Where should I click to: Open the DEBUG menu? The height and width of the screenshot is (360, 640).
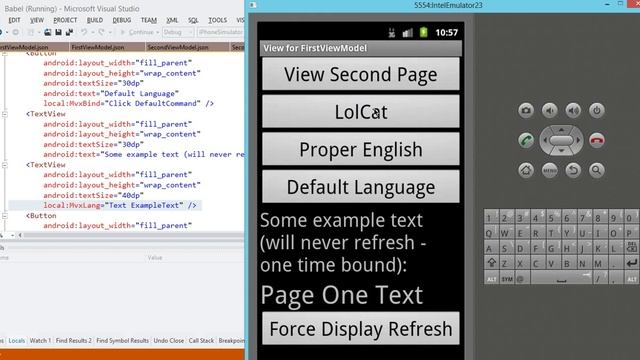pos(122,20)
